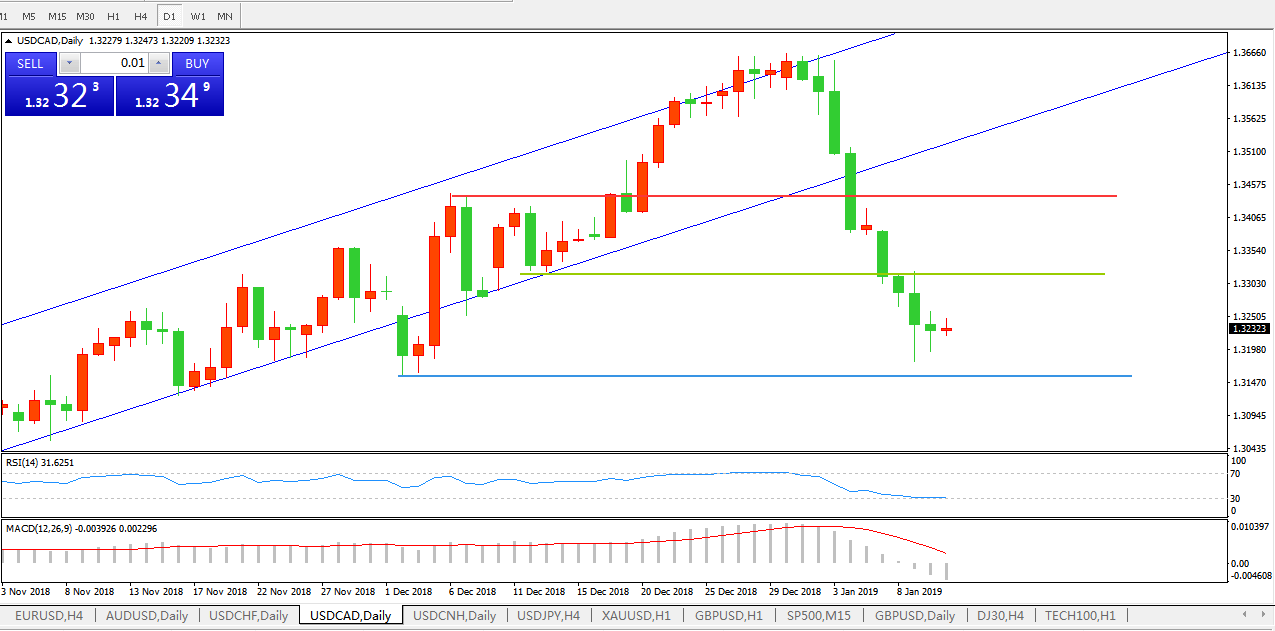Screen dimensions: 1275x631
Task: Switch to XAUUSD,H1 chart tab
Action: [635, 615]
